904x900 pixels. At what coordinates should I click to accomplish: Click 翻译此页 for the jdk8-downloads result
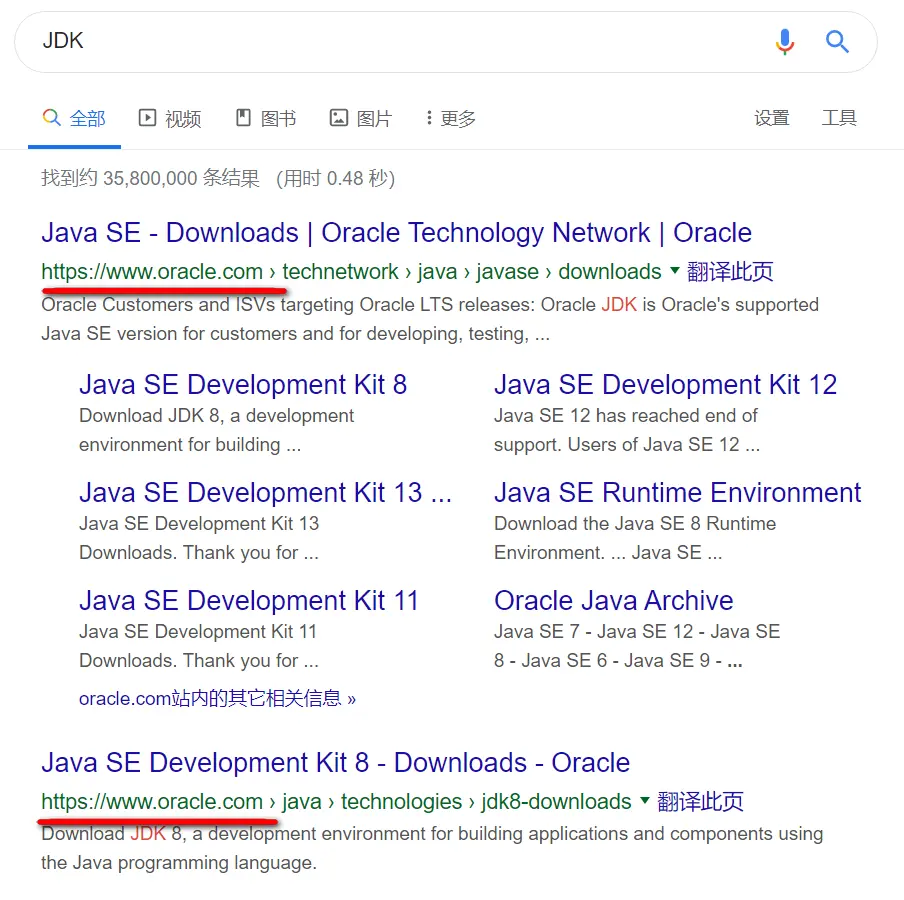700,802
